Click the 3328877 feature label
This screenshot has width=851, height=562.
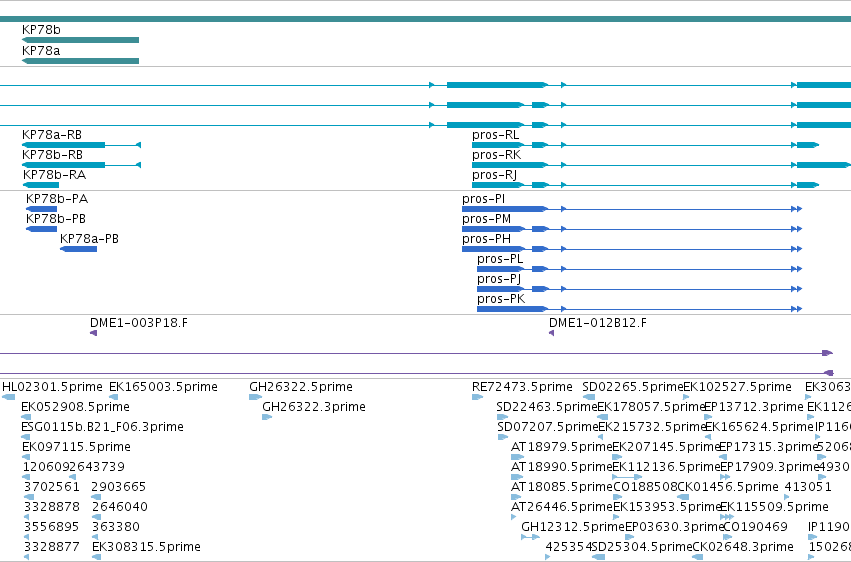click(52, 547)
